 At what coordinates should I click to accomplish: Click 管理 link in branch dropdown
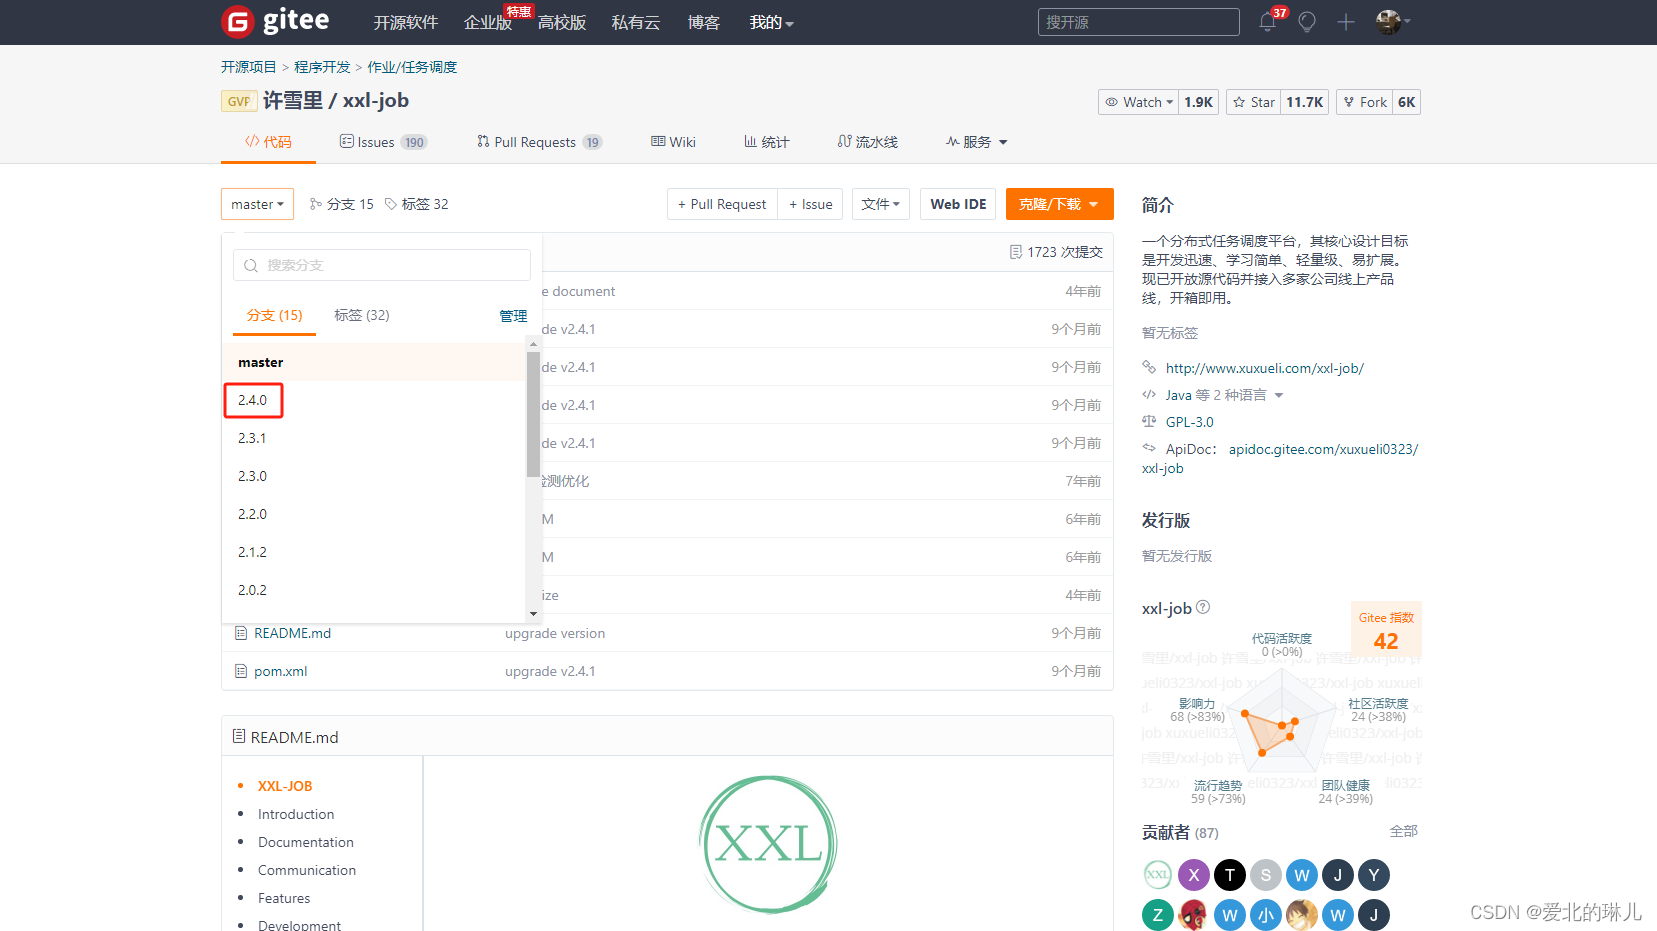(x=513, y=316)
